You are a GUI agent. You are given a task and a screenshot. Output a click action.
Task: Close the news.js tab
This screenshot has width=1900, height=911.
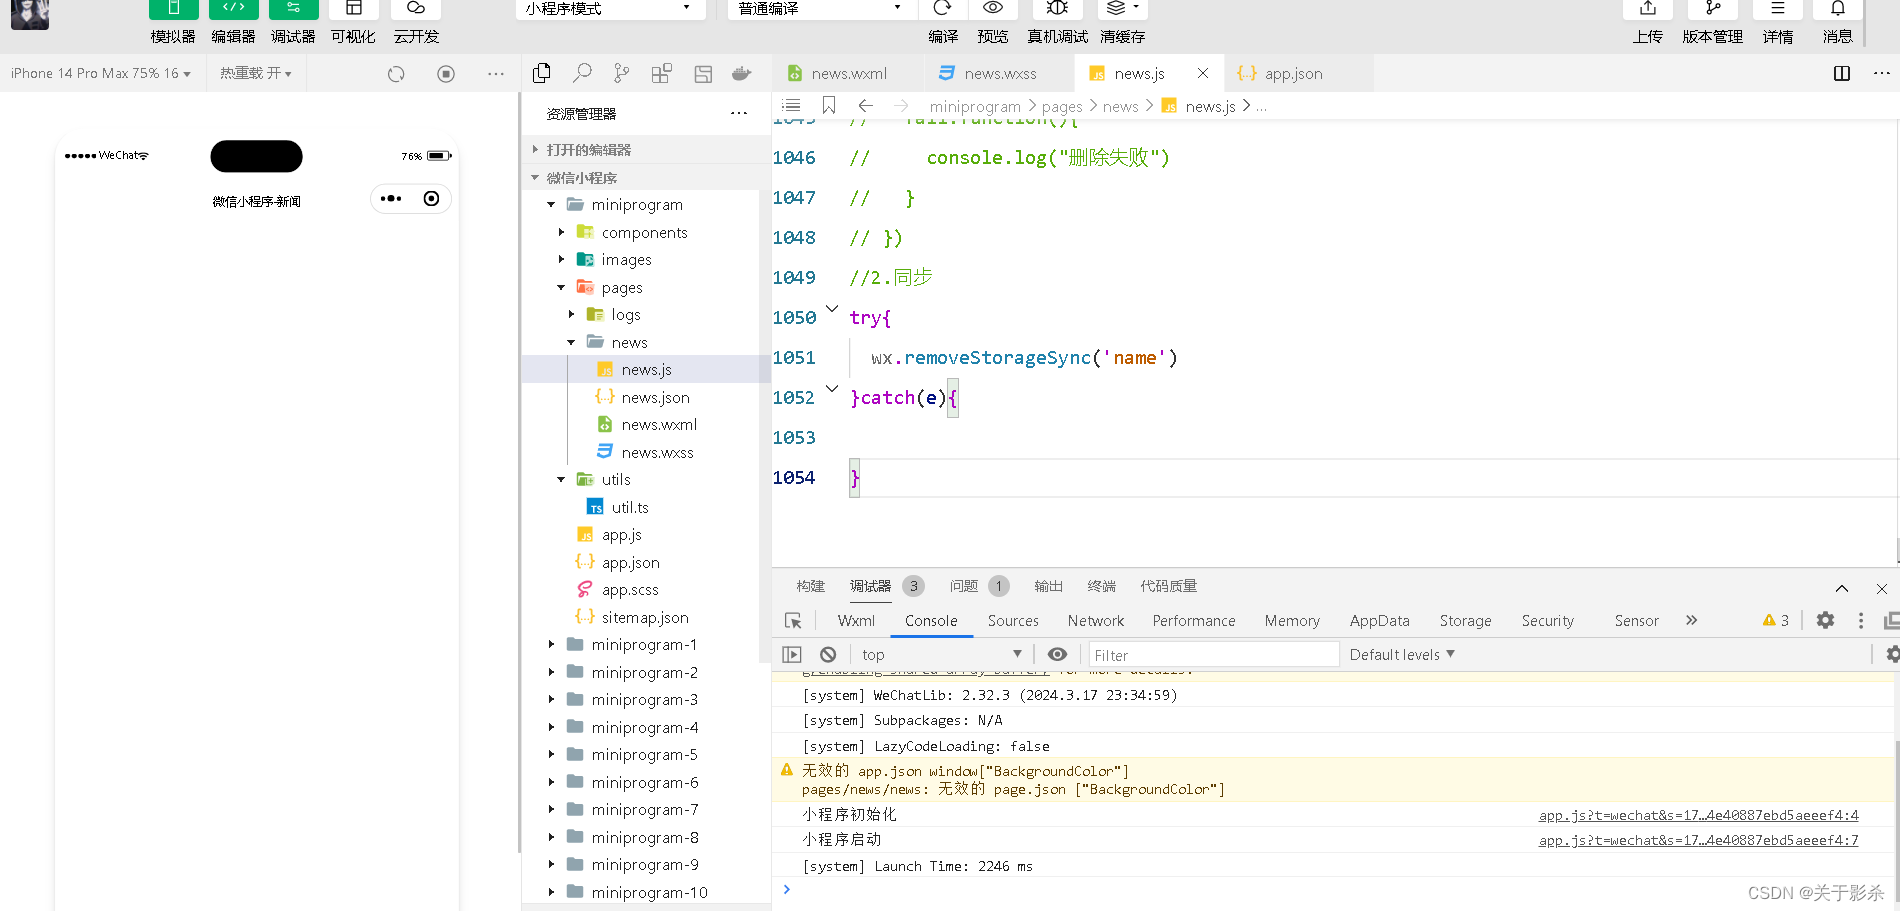[1203, 73]
